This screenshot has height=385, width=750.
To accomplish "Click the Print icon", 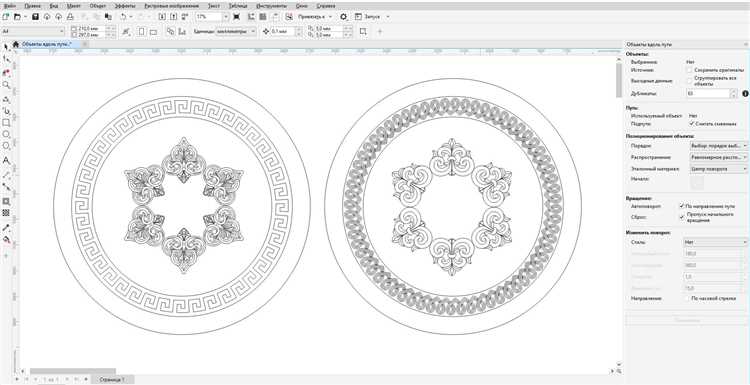I will point(70,17).
